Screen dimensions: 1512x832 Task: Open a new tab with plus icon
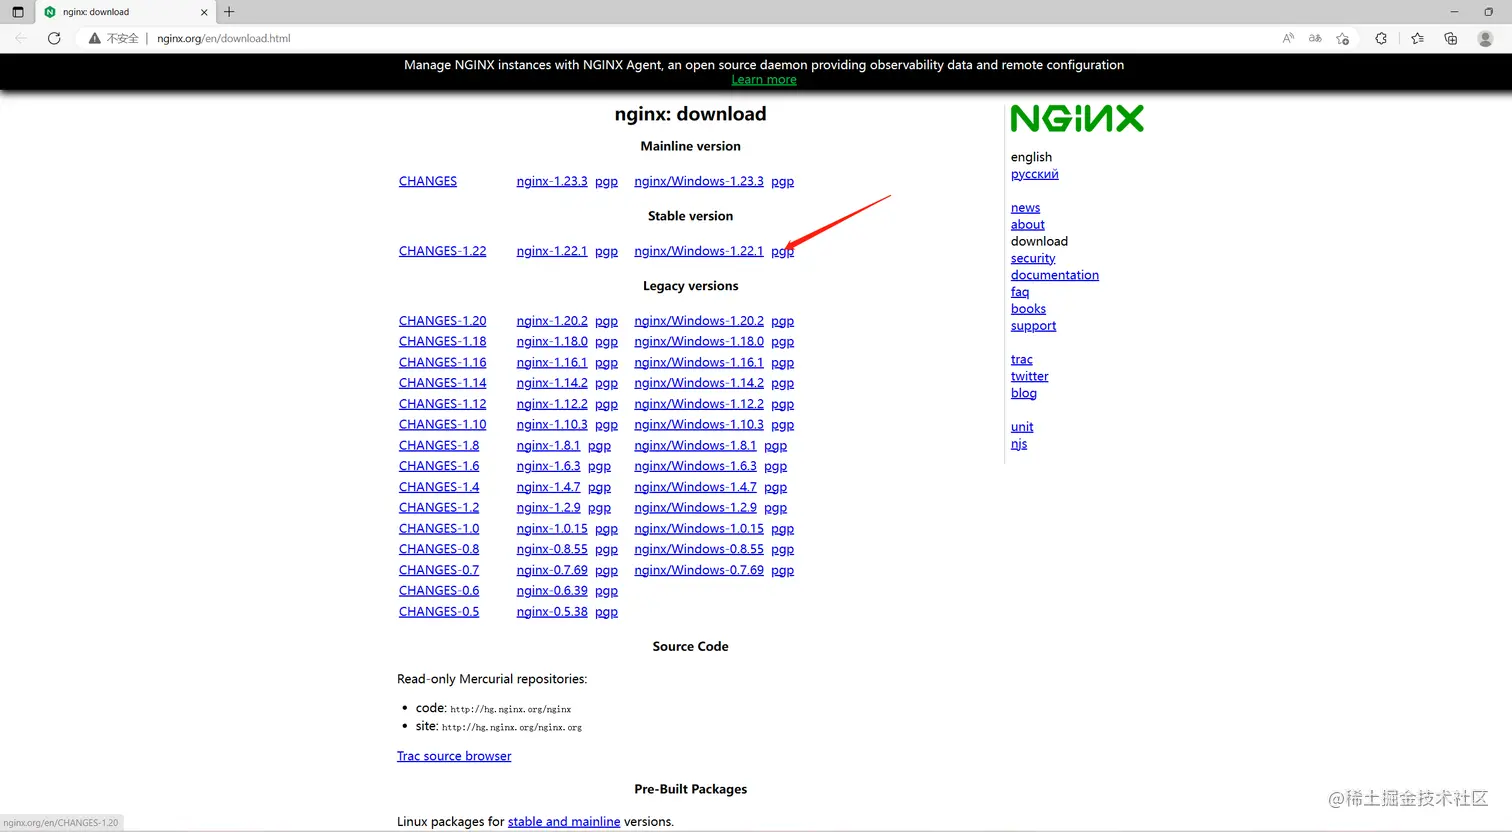pos(229,12)
